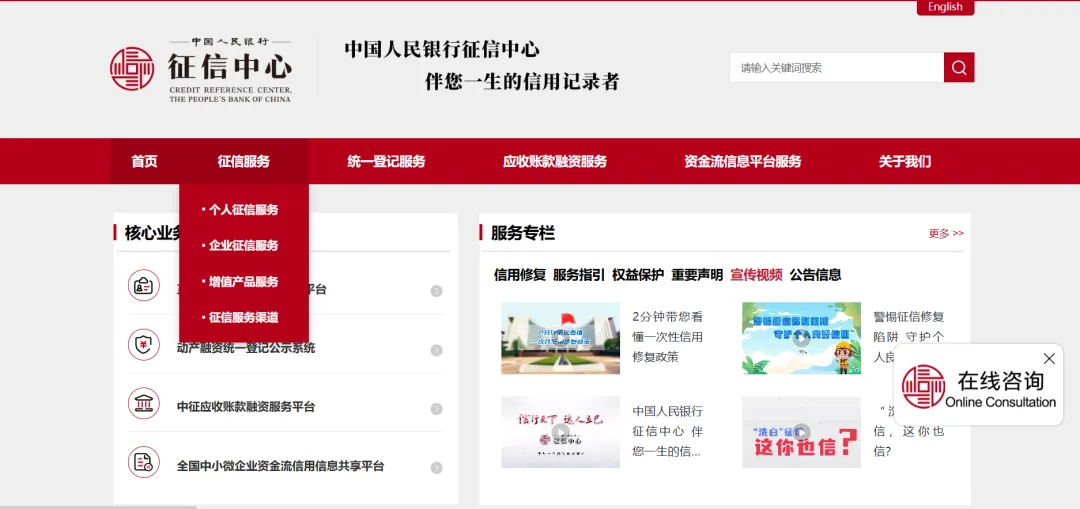
Task: Click the red search magnifier button
Action: [959, 67]
